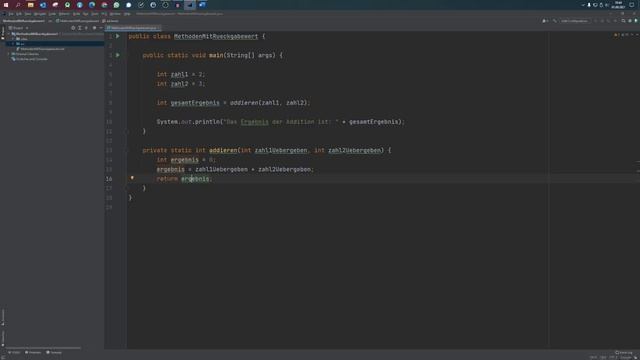Open the lightbulb quick-fix on line 16
This screenshot has width=640, height=360.
(132, 178)
